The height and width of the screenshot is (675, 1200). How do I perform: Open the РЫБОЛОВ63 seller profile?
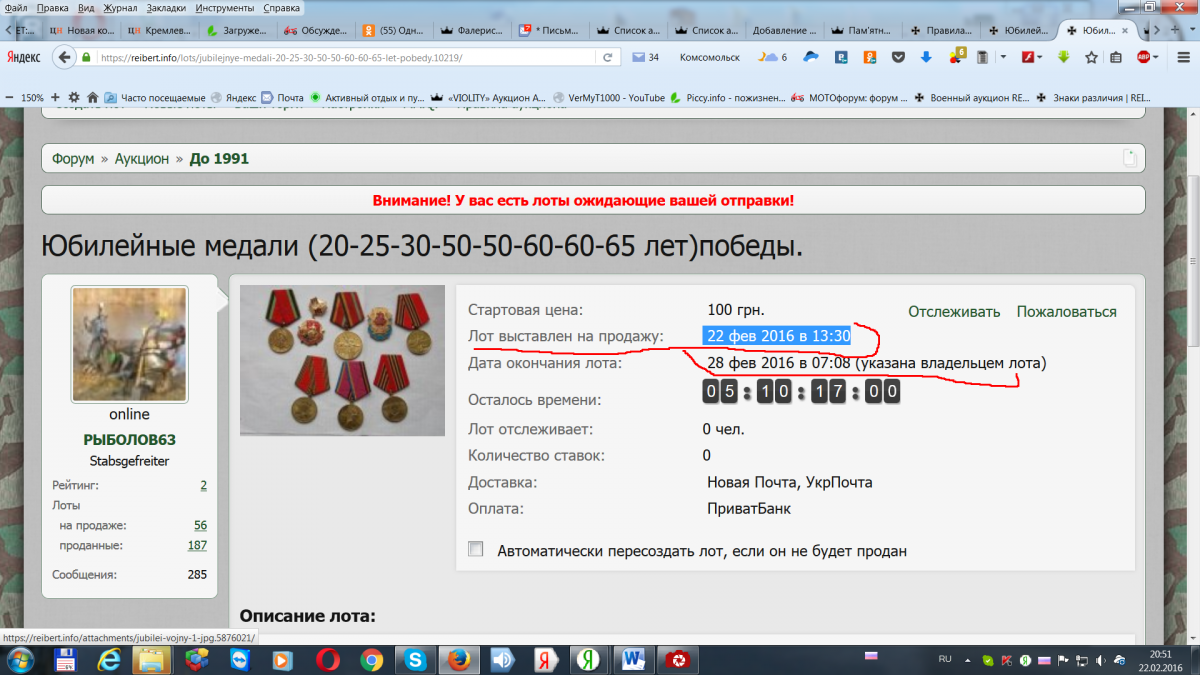129,439
